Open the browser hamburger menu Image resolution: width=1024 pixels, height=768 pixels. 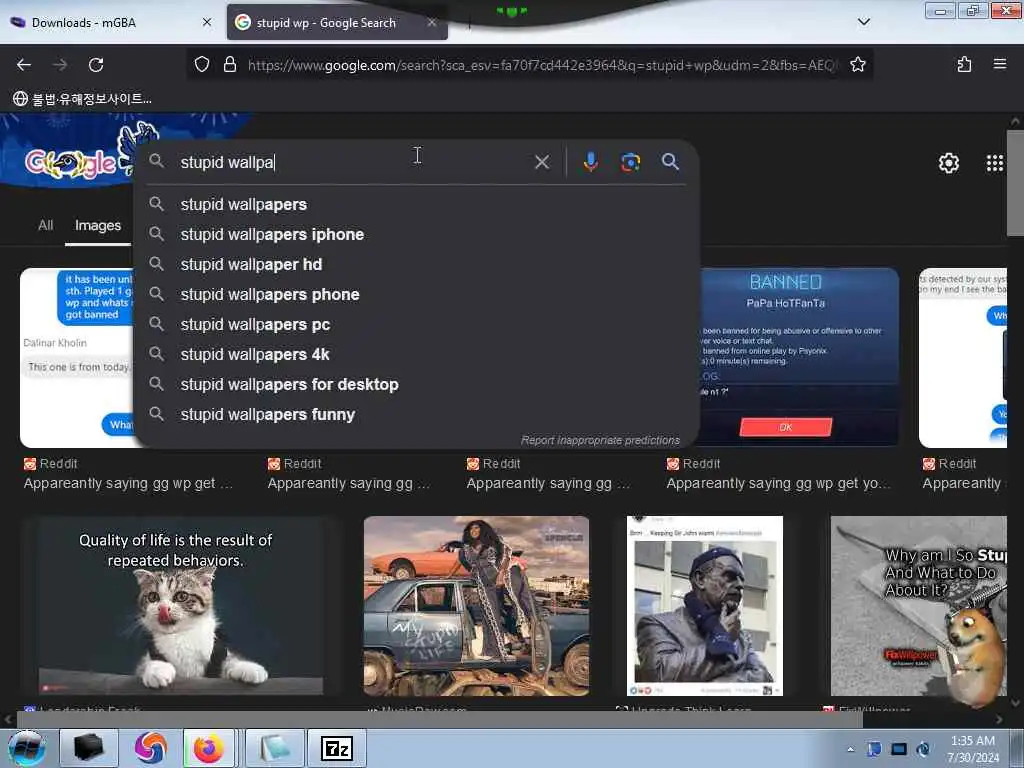[x=999, y=64]
